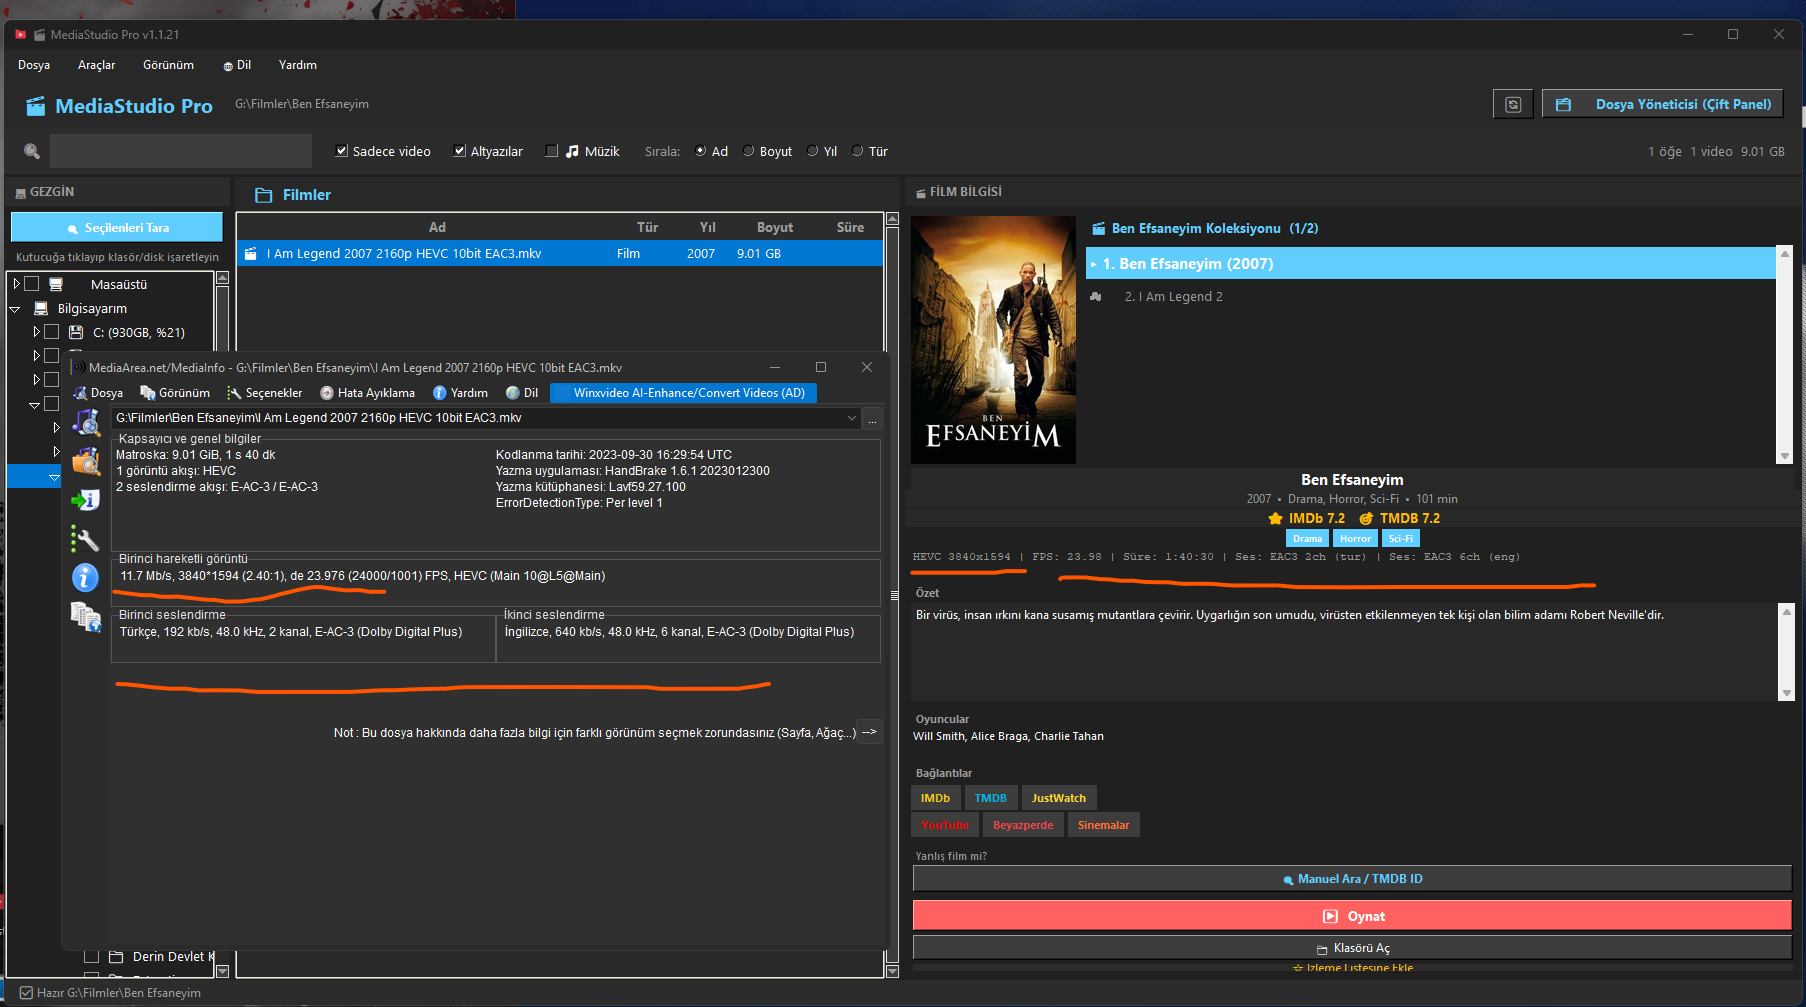The height and width of the screenshot is (1007, 1806).
Task: Click MediaInfo open-folder icon in left sidebar
Action: pos(86,461)
